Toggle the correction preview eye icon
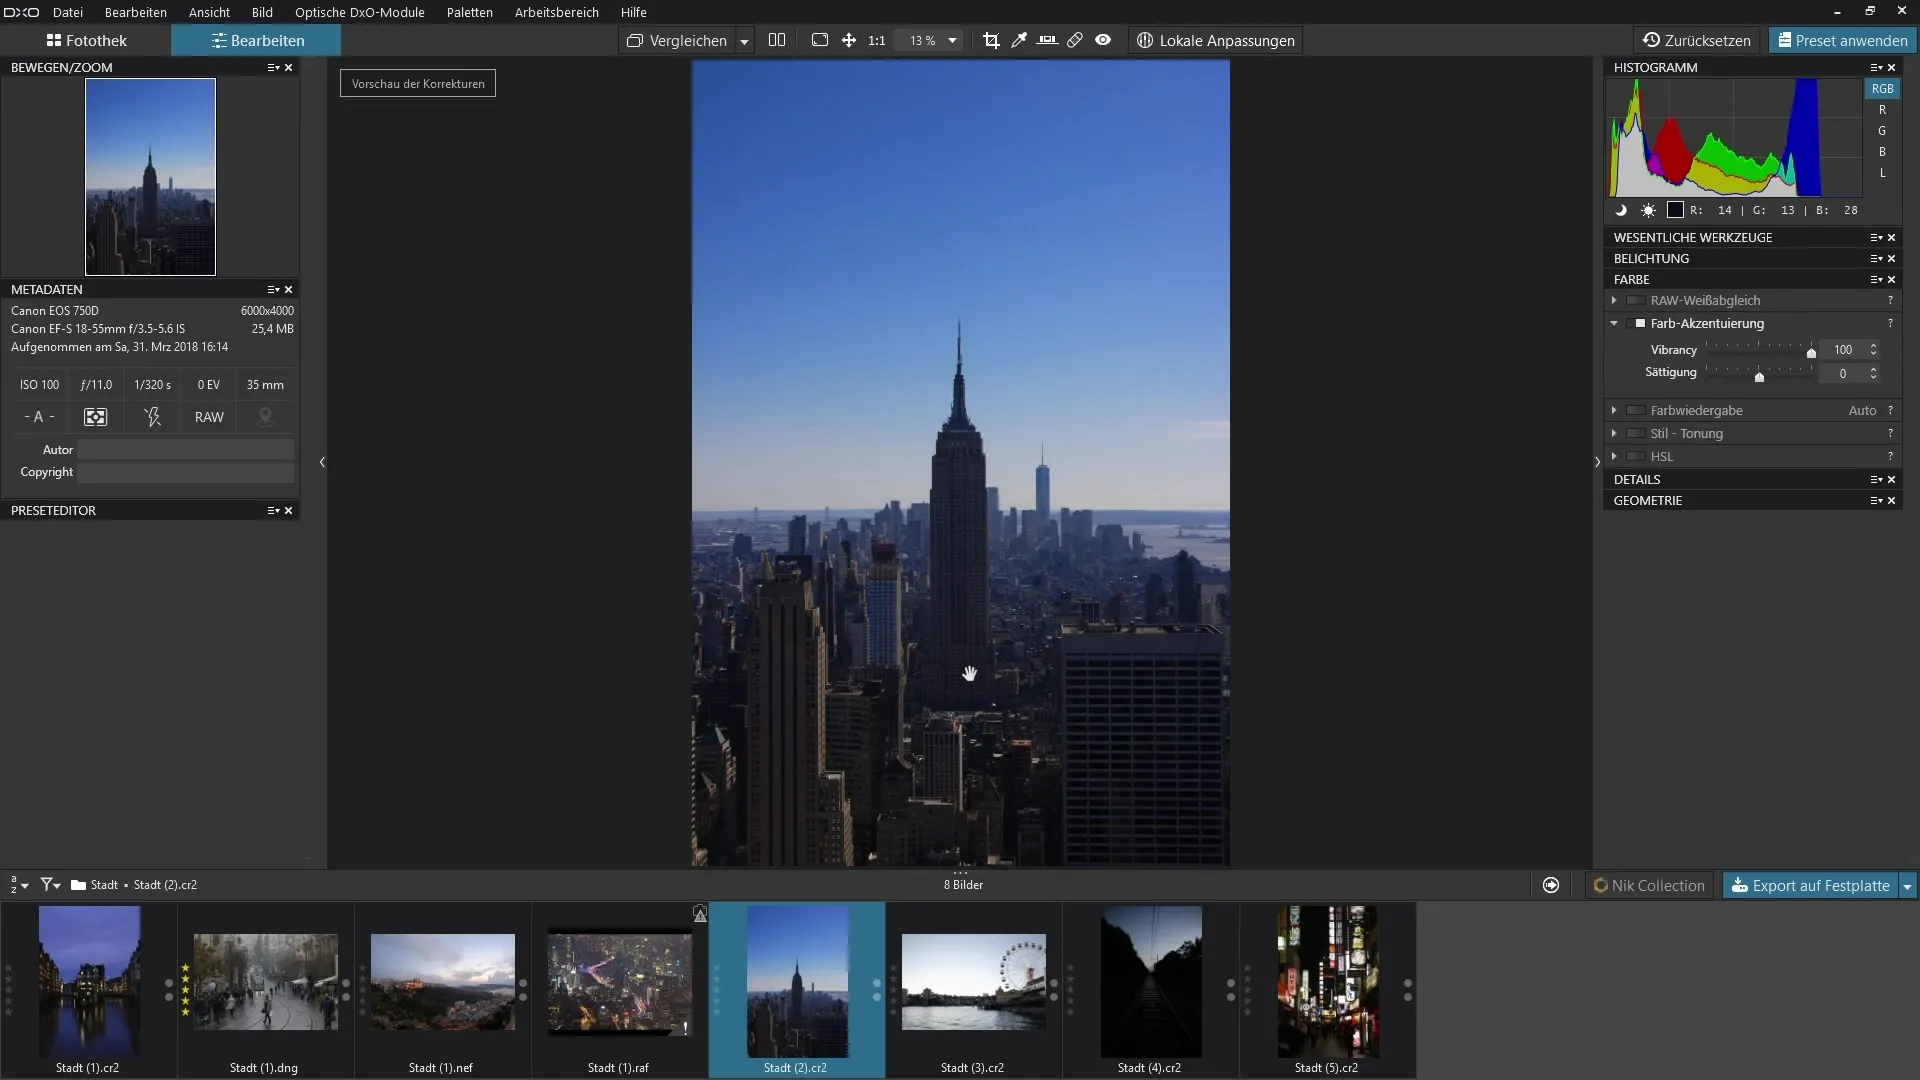The image size is (1920, 1080). coord(1103,40)
